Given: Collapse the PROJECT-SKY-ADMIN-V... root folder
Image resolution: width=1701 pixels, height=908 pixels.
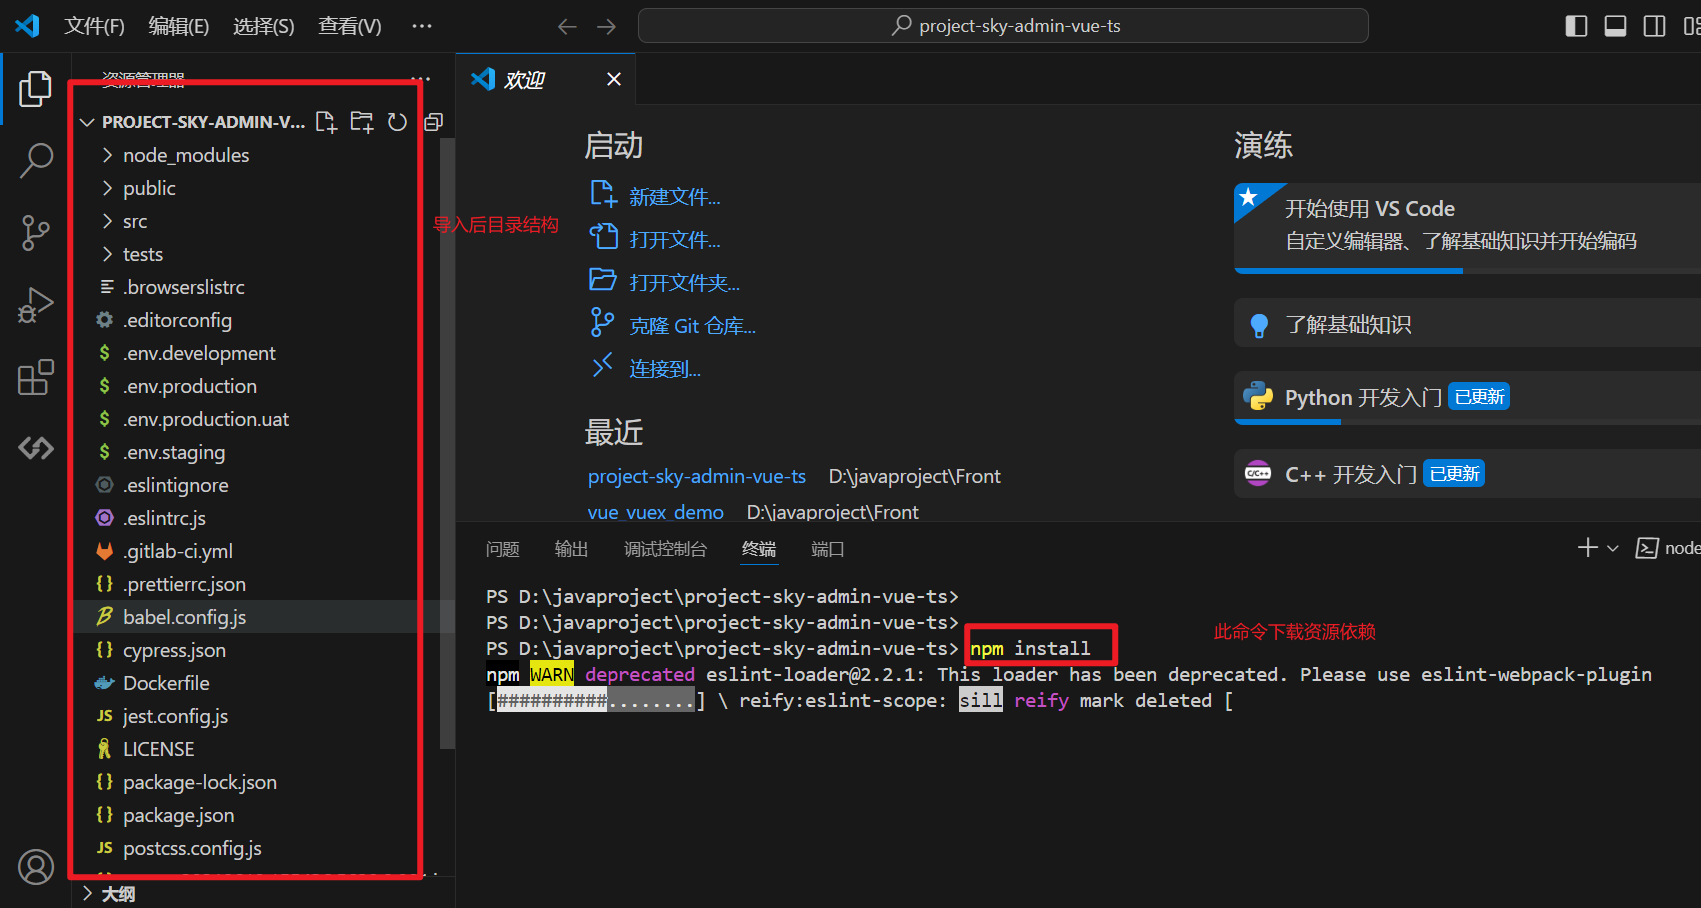Looking at the screenshot, I should [x=193, y=122].
